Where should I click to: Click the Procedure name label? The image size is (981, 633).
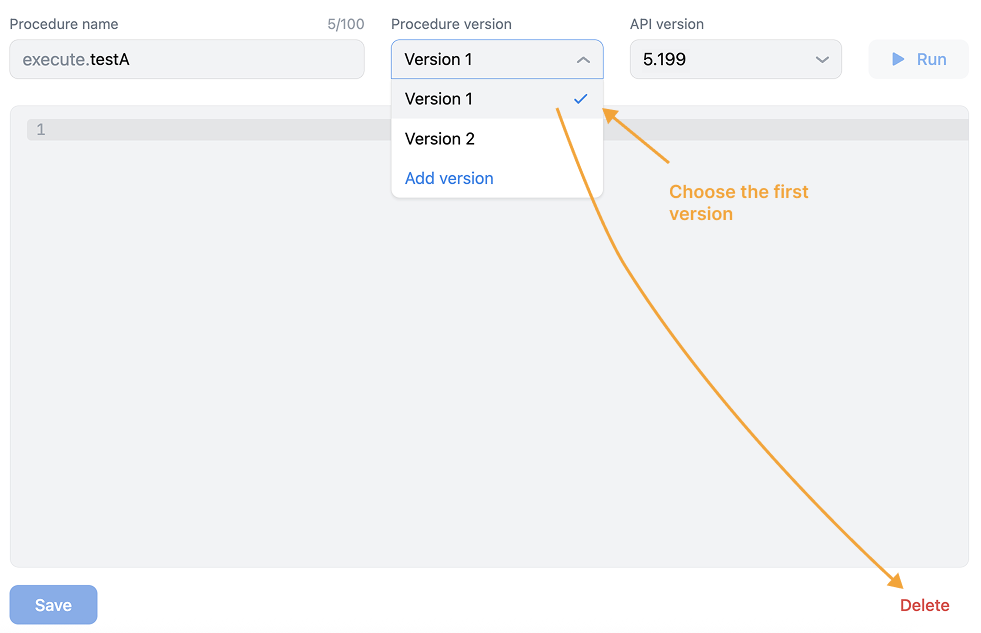click(x=64, y=24)
